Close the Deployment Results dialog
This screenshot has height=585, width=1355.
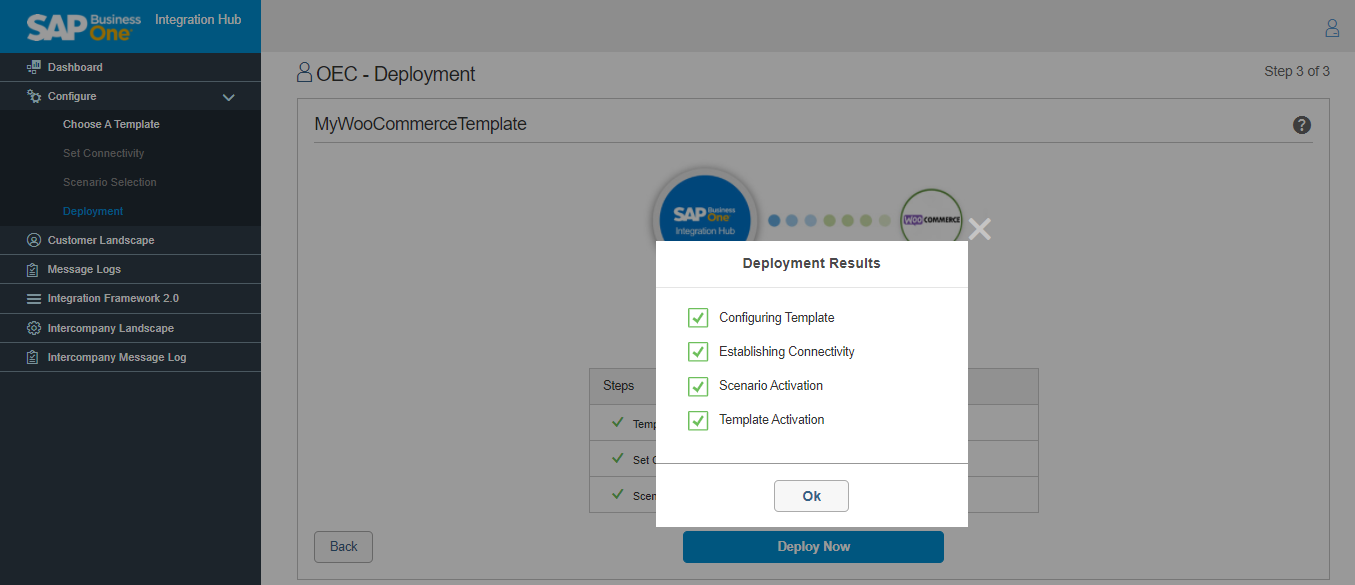980,229
